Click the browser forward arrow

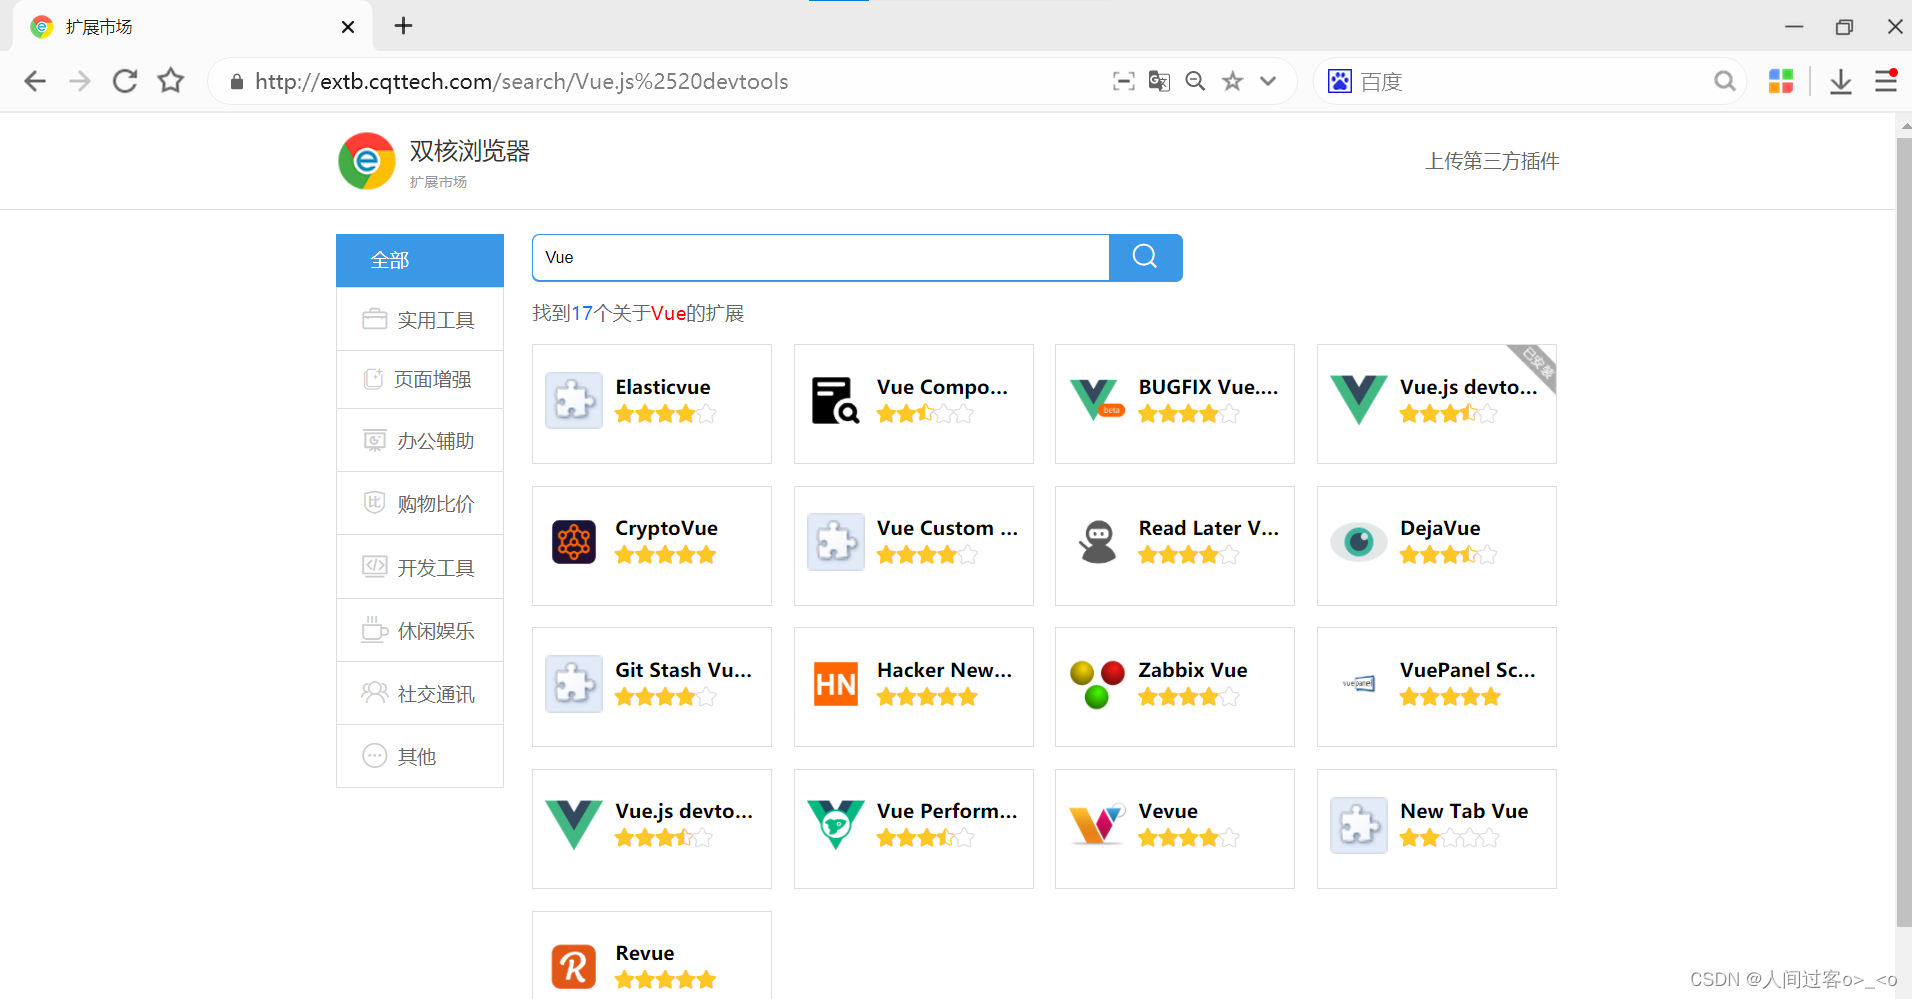(x=80, y=81)
